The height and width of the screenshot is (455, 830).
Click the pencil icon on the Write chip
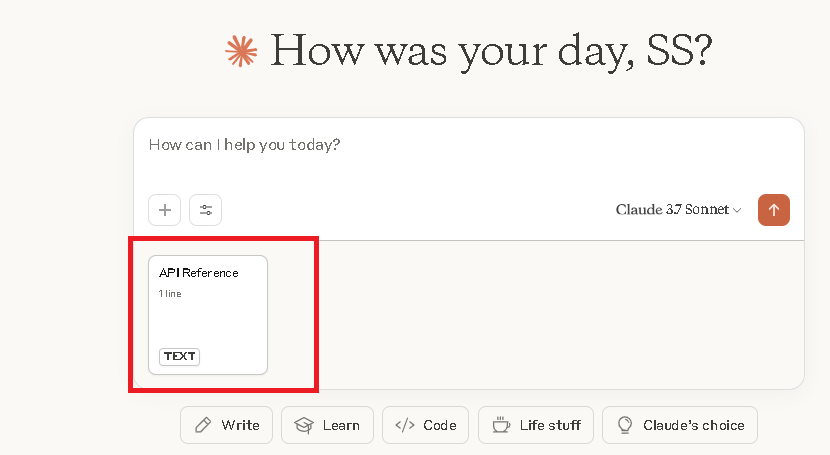coord(203,425)
